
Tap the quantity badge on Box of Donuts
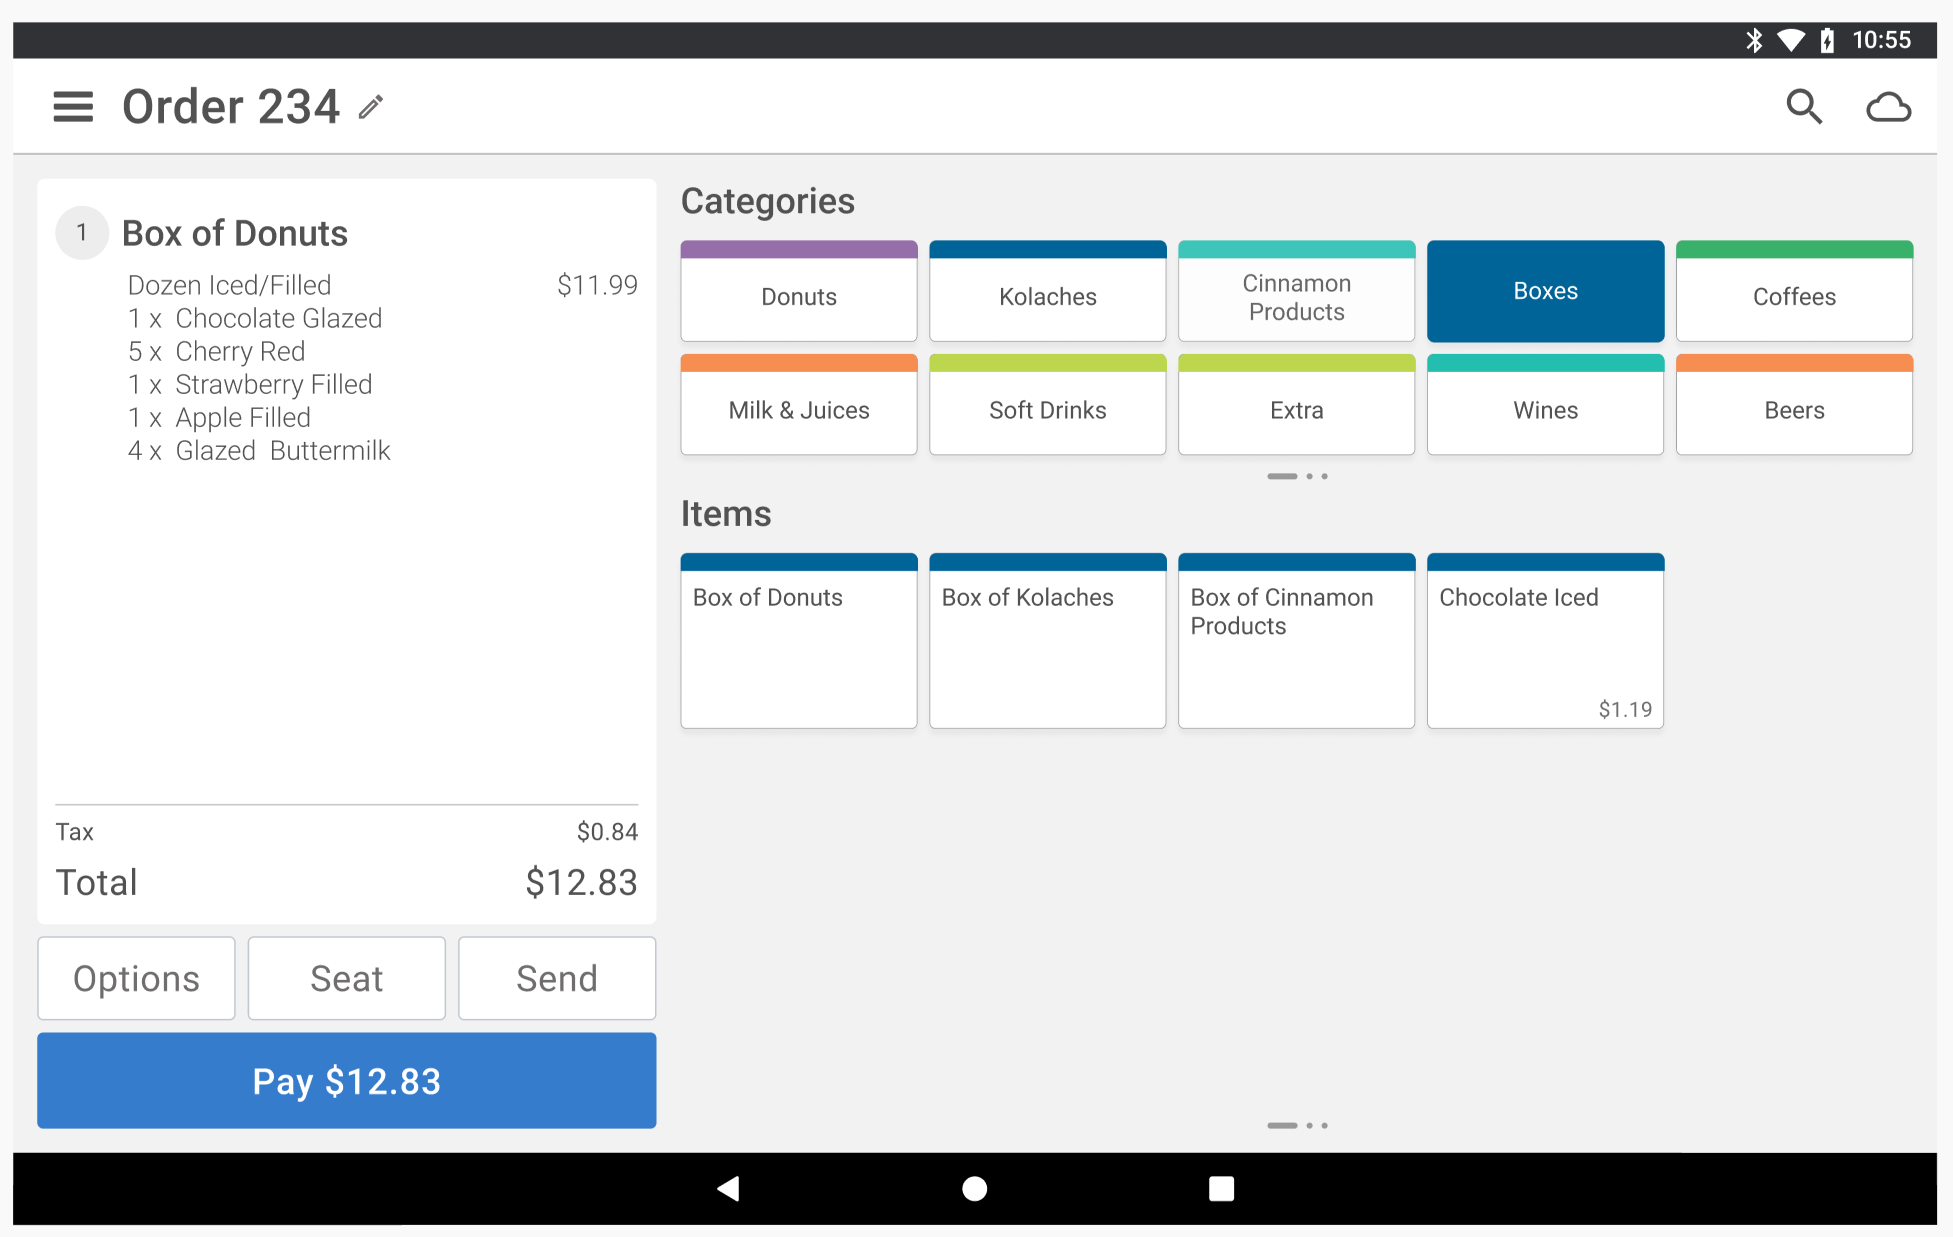[x=82, y=232]
